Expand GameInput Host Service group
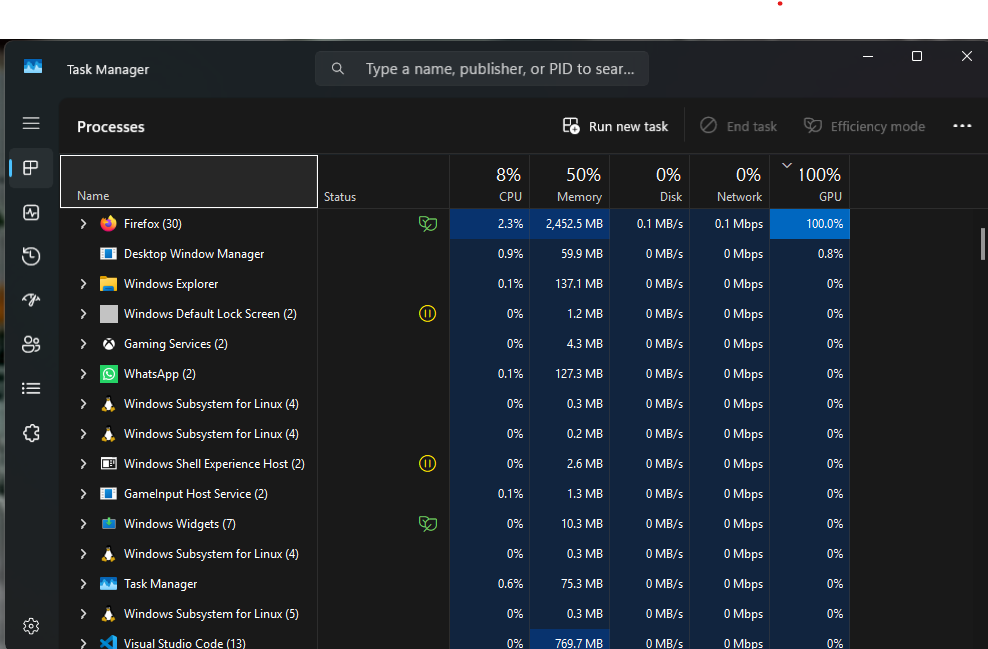Image resolution: width=988 pixels, height=649 pixels. click(83, 494)
